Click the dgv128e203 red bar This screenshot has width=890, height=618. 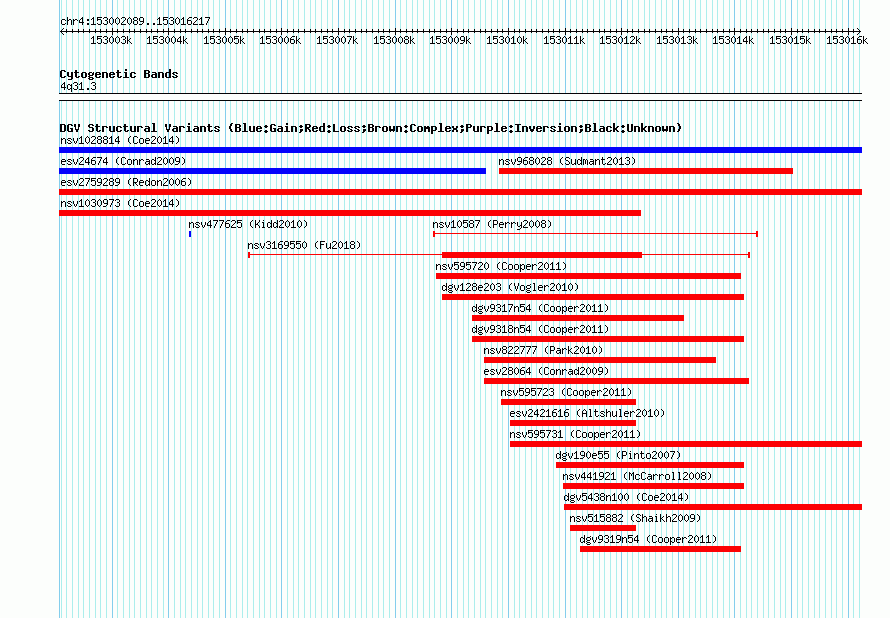tap(593, 297)
